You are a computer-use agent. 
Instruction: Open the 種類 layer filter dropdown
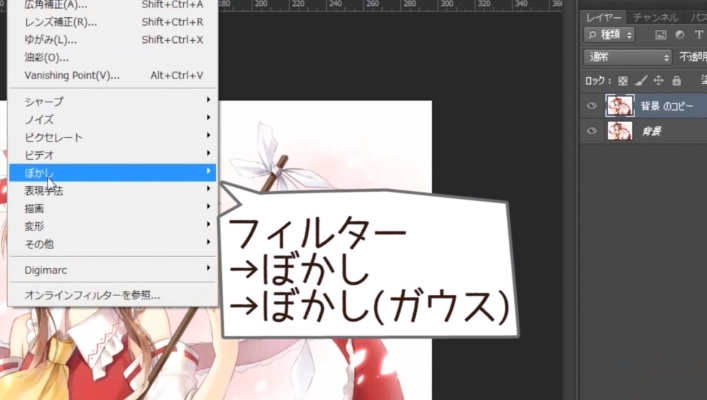click(610, 35)
